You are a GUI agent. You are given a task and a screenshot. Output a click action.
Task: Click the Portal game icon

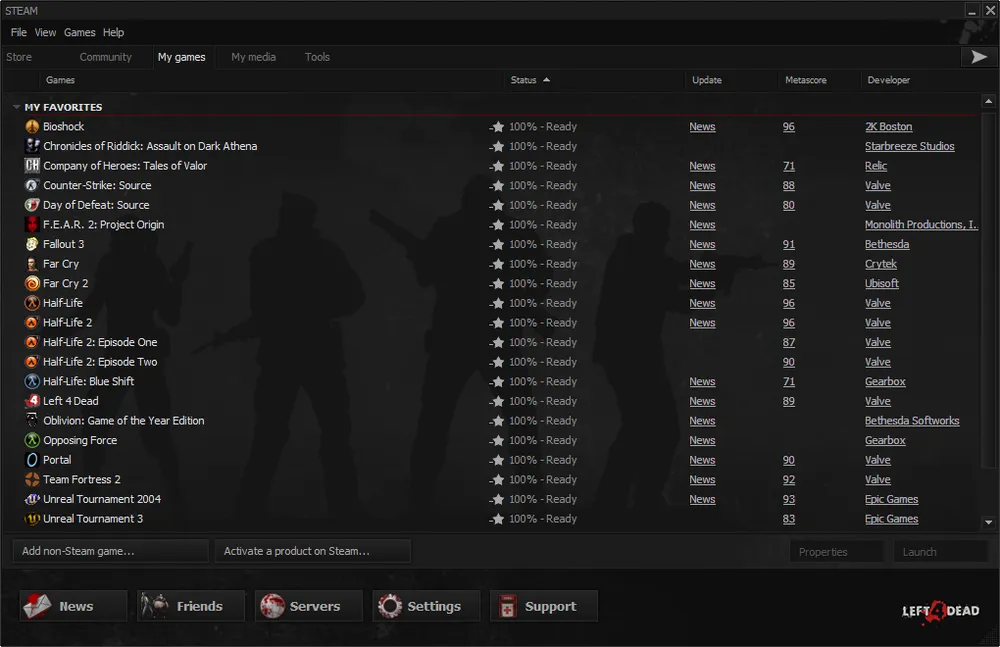(x=32, y=460)
